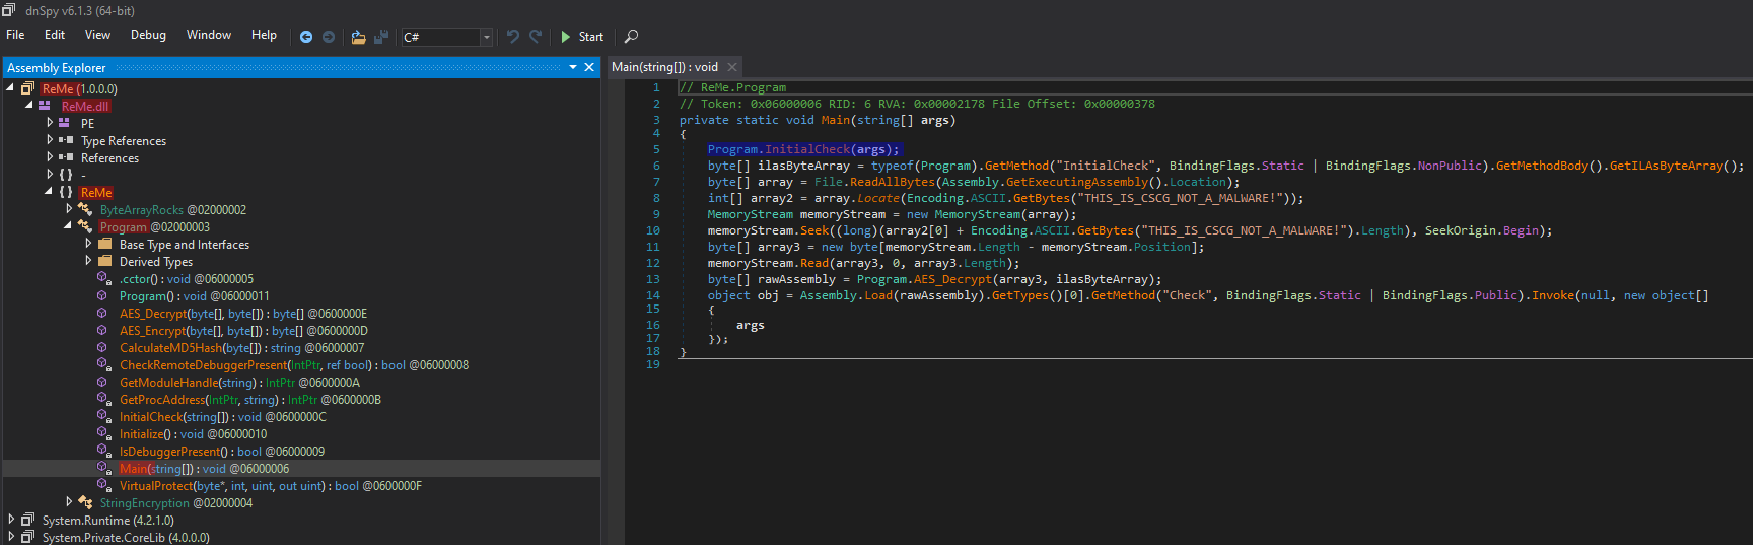The height and width of the screenshot is (545, 1753).
Task: Click the Redo toolbar icon
Action: [x=536, y=37]
